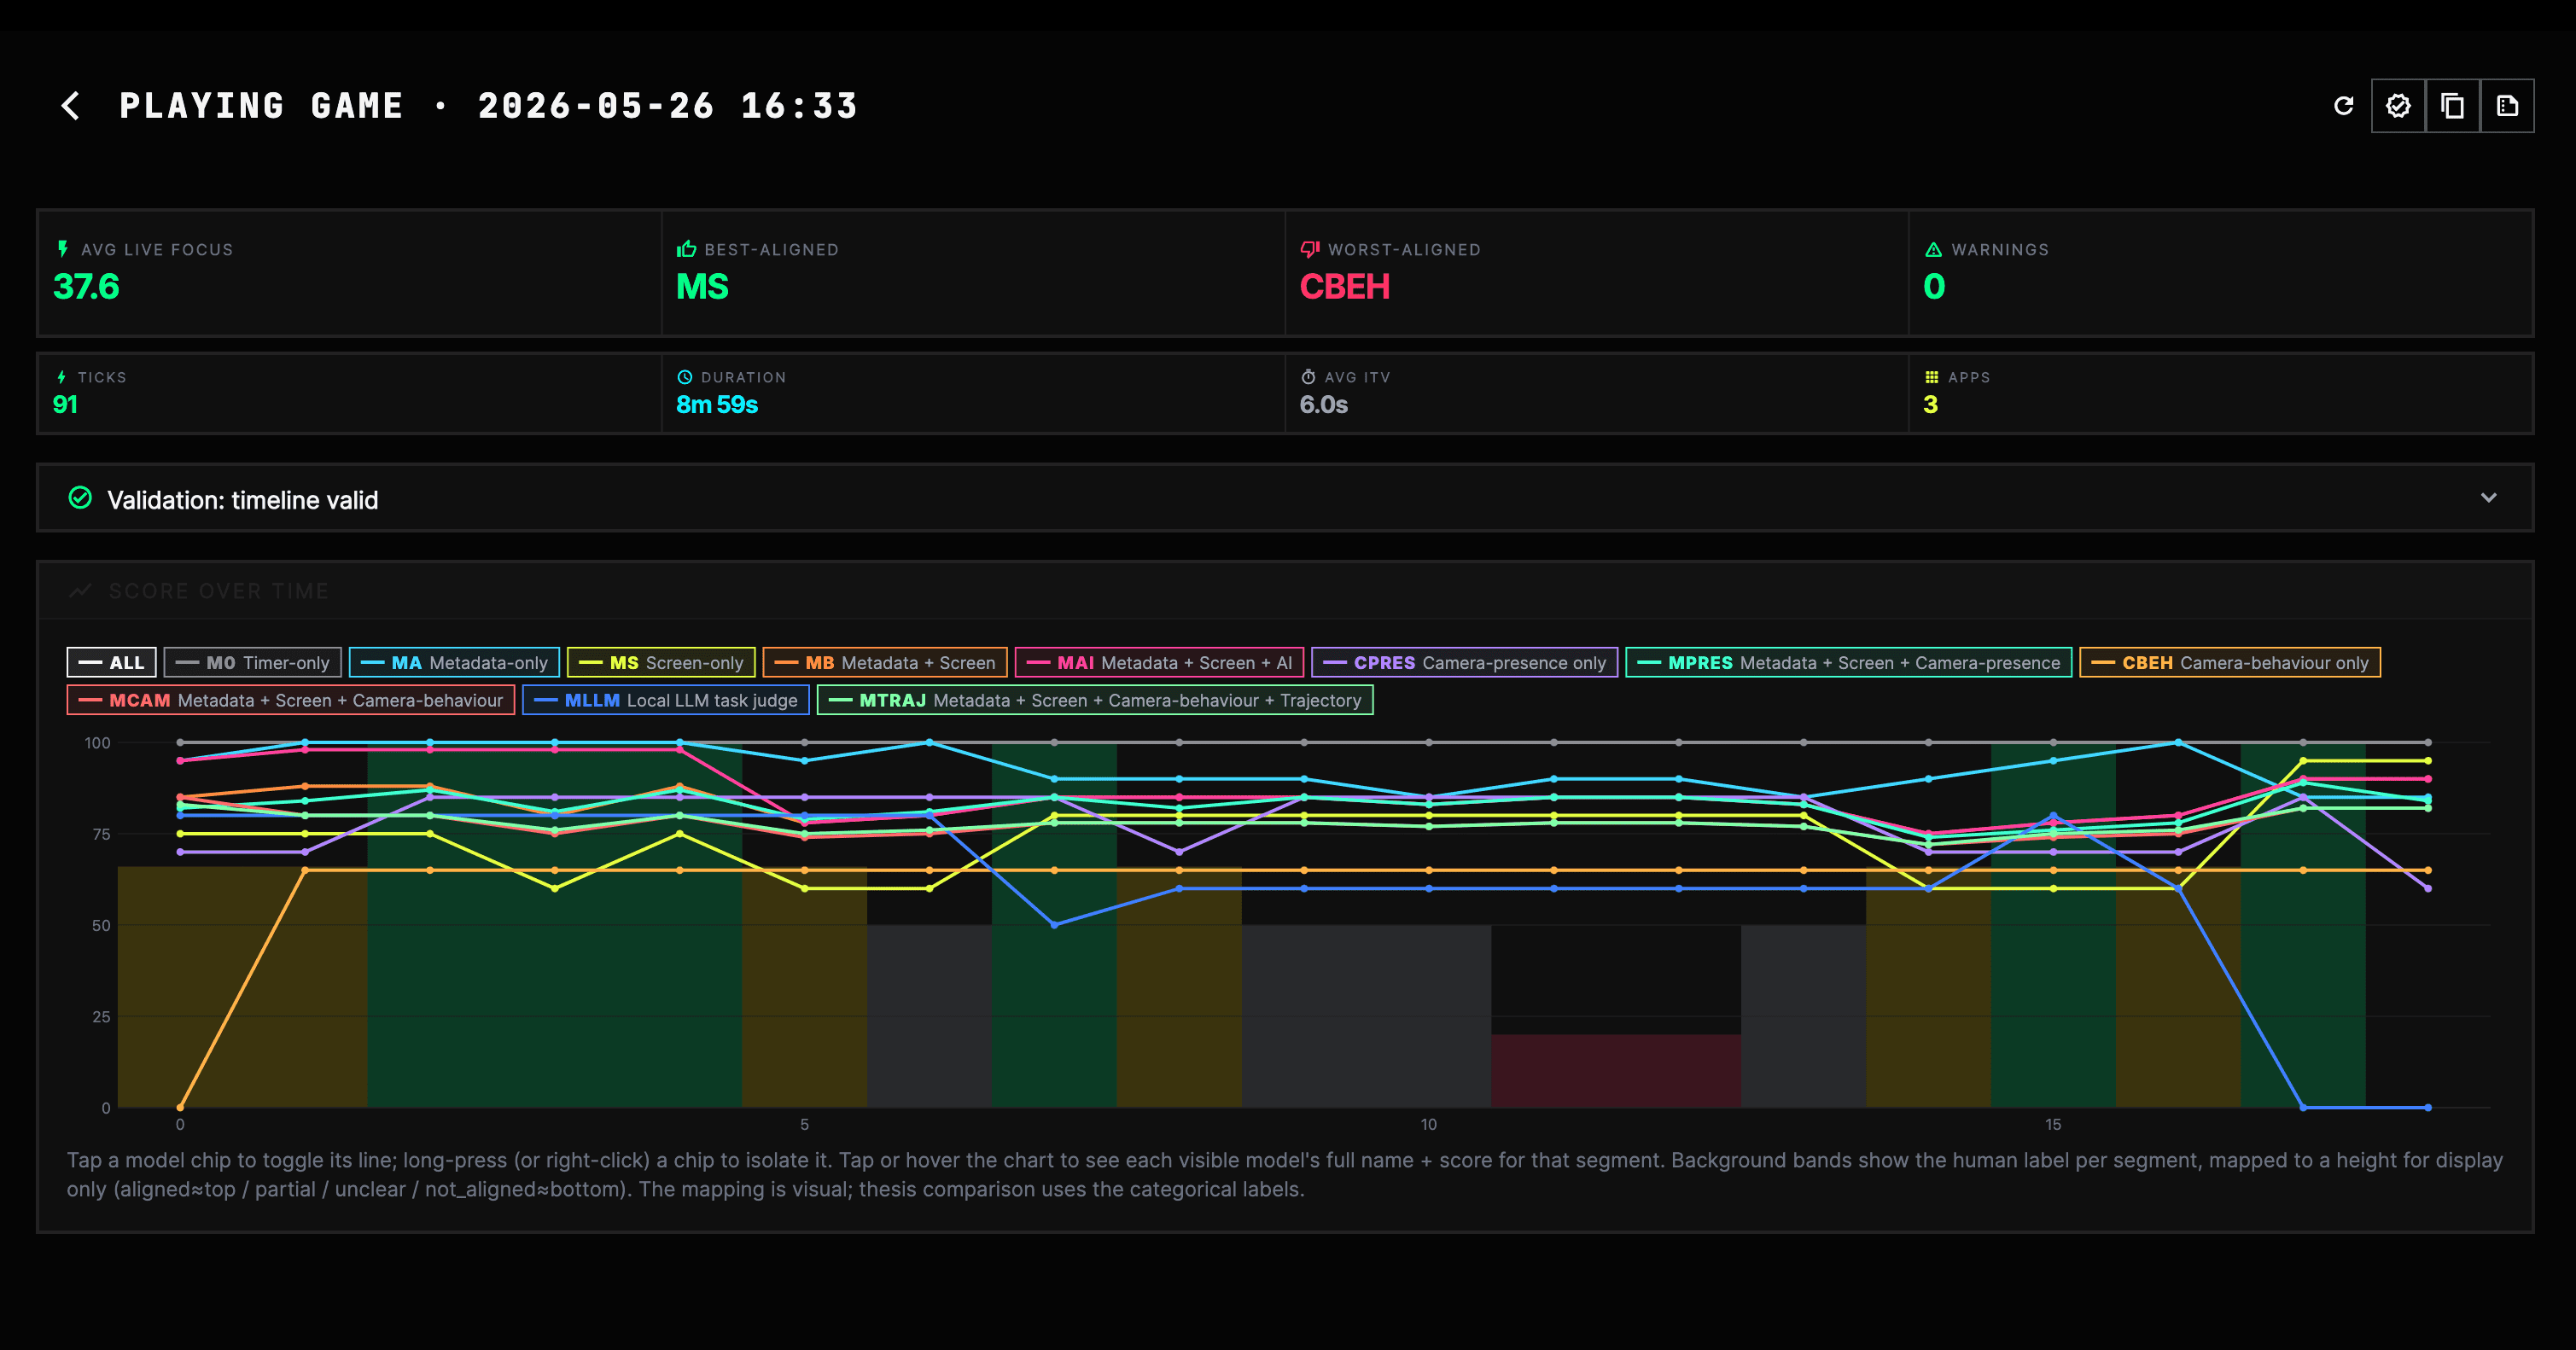Click the Apps count 3
The height and width of the screenshot is (1350, 2576).
coord(1930,404)
